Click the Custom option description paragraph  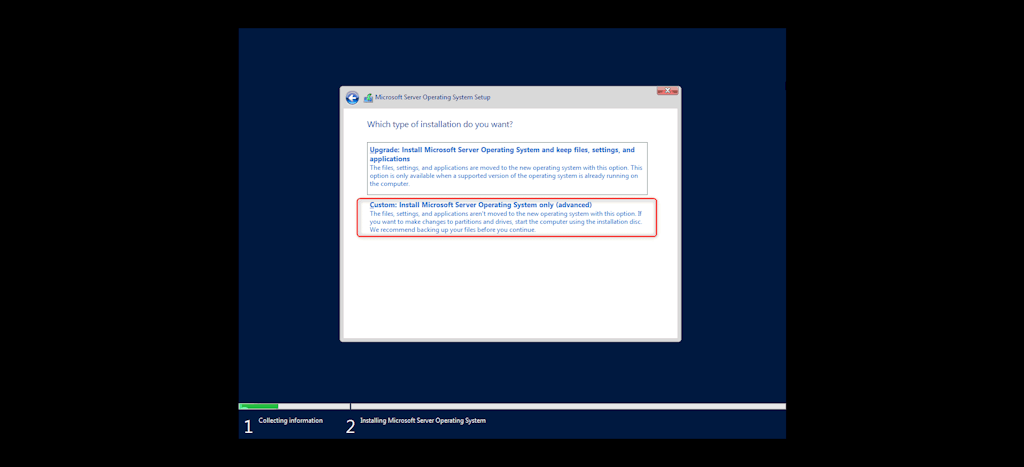[506, 221]
